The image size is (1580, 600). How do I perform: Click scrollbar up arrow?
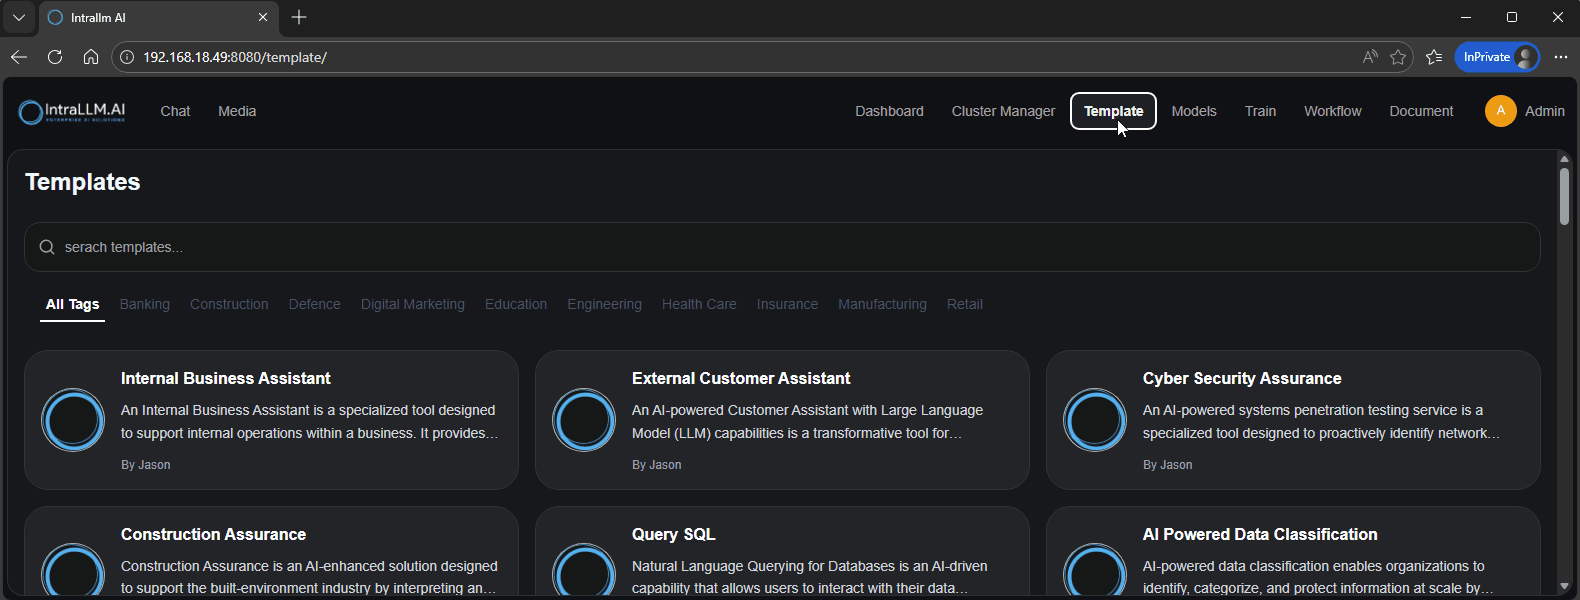[1564, 159]
